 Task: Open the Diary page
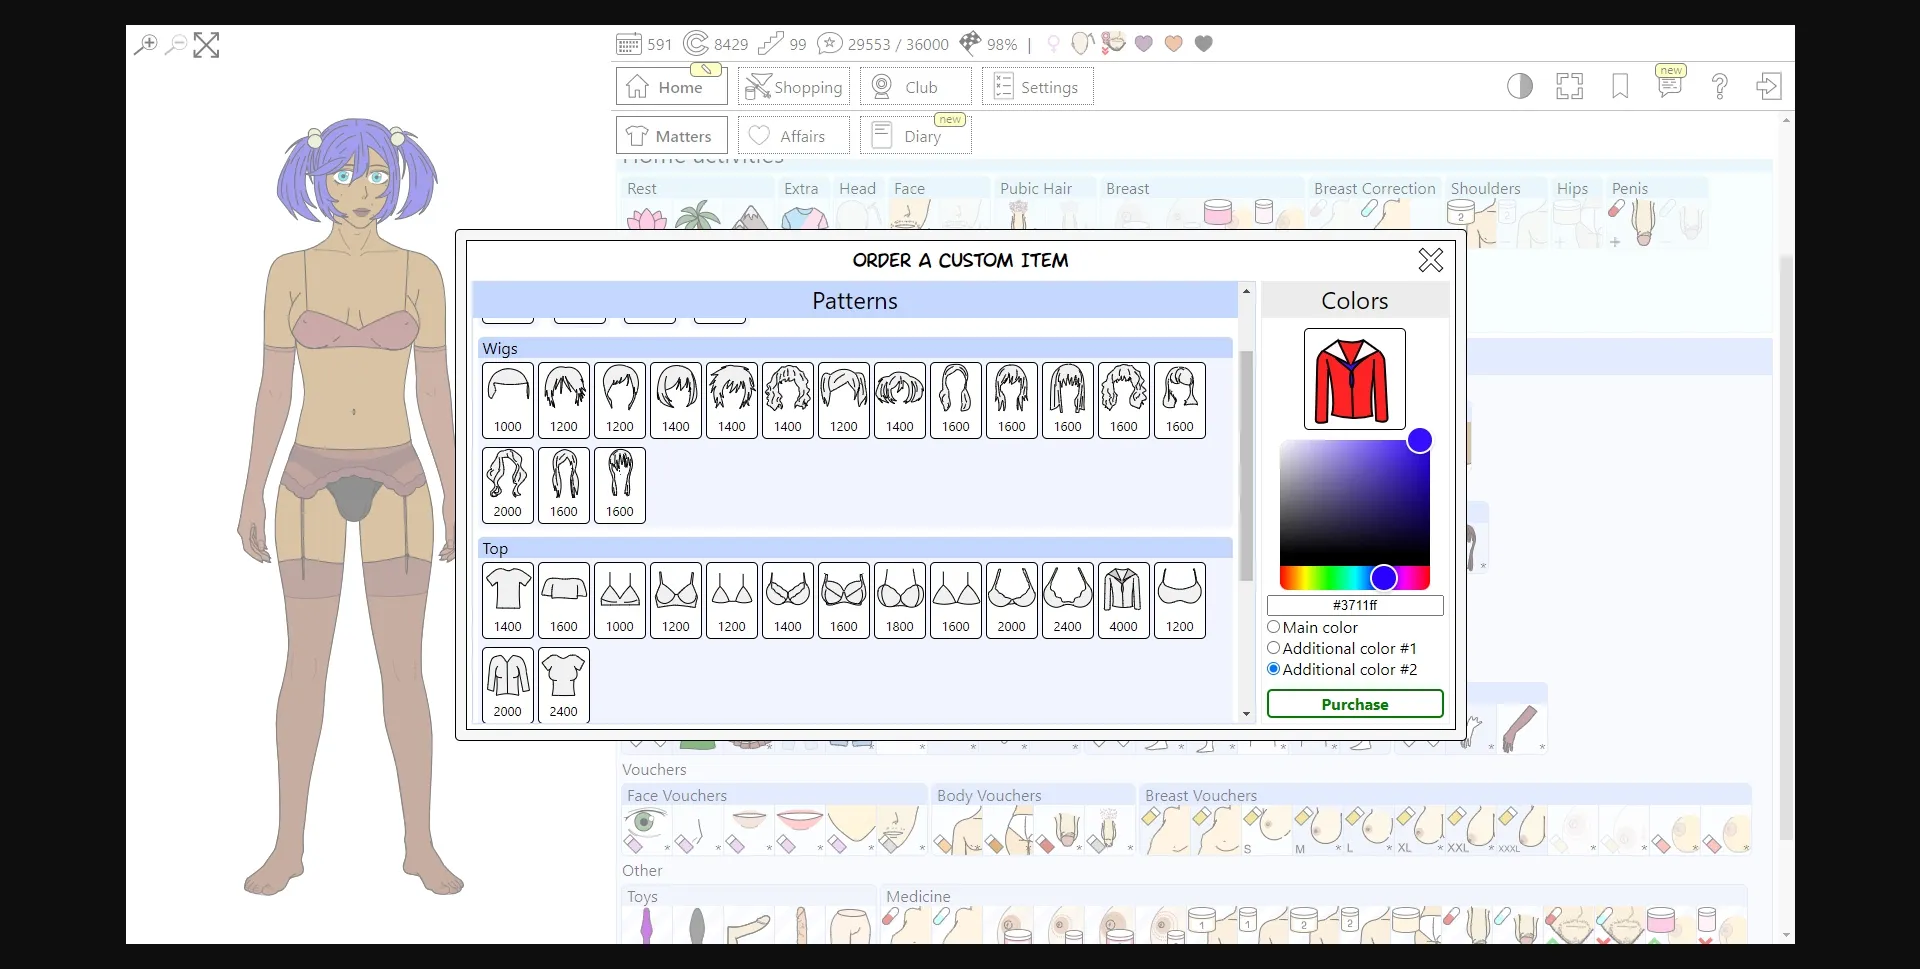click(915, 135)
